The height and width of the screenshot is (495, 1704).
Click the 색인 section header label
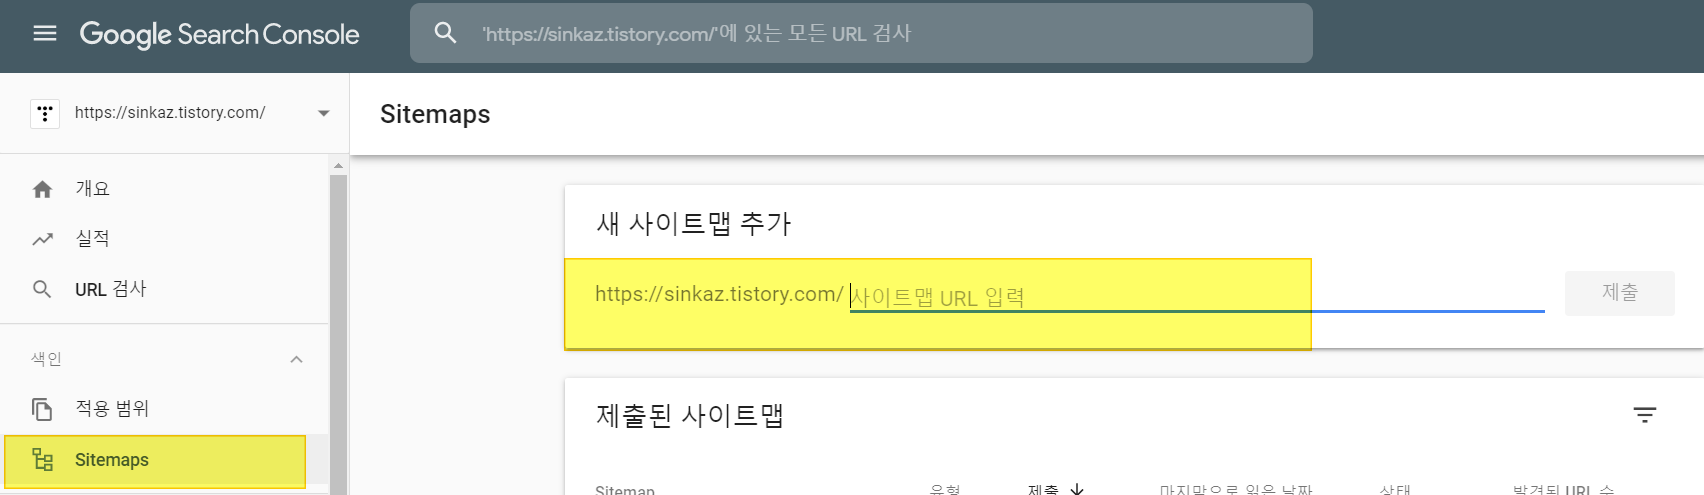click(x=46, y=359)
